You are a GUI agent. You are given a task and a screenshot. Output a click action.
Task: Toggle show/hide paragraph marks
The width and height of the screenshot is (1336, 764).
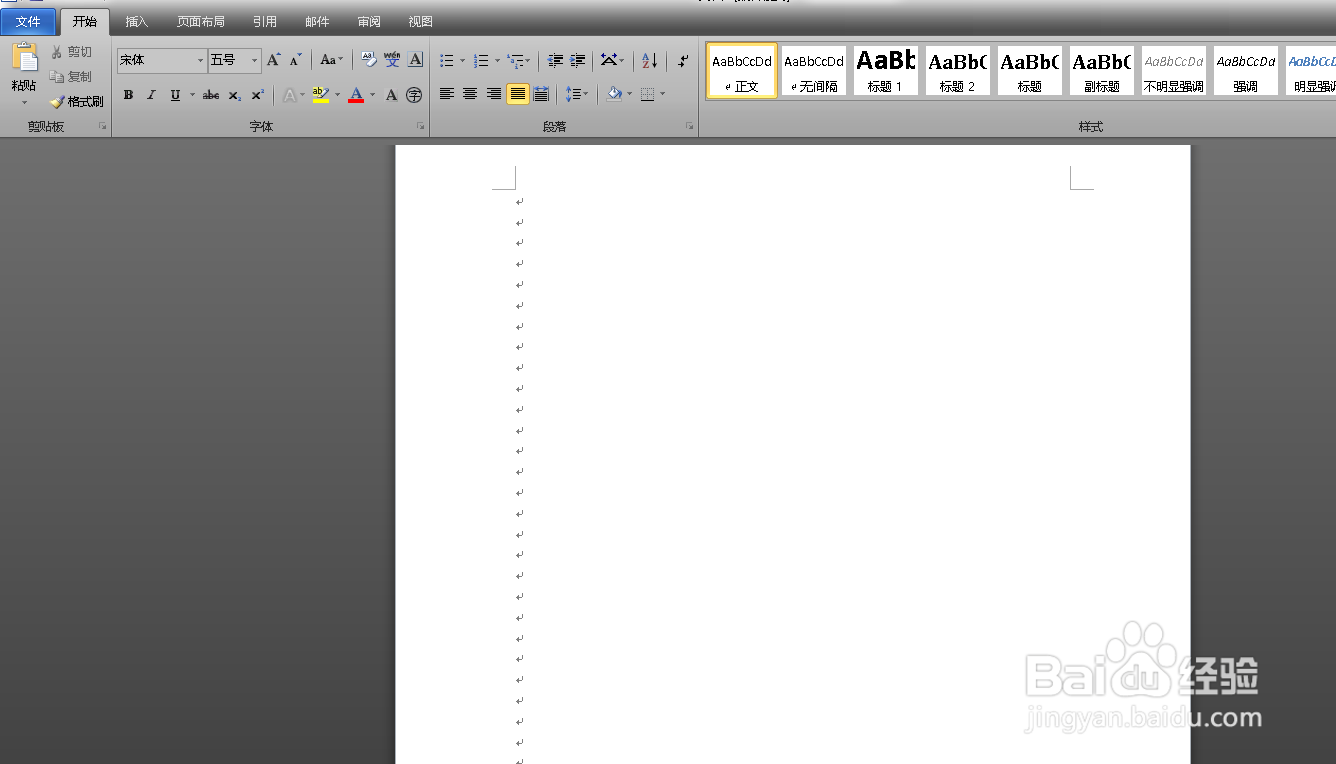(683, 61)
